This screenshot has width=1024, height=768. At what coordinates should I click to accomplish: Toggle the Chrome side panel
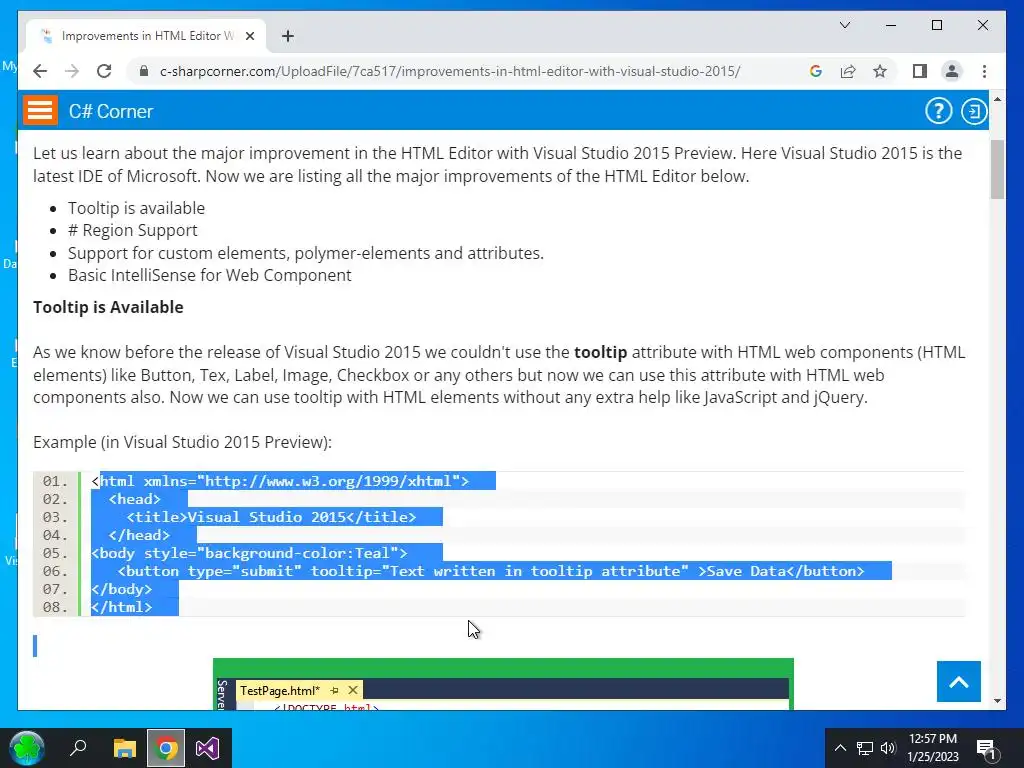(x=920, y=71)
